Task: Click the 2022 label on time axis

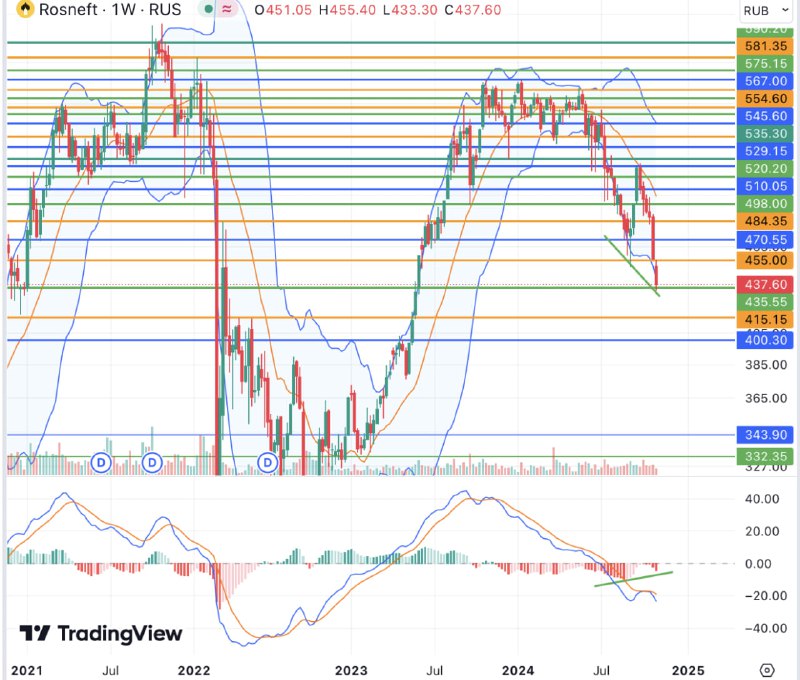Action: 194,670
